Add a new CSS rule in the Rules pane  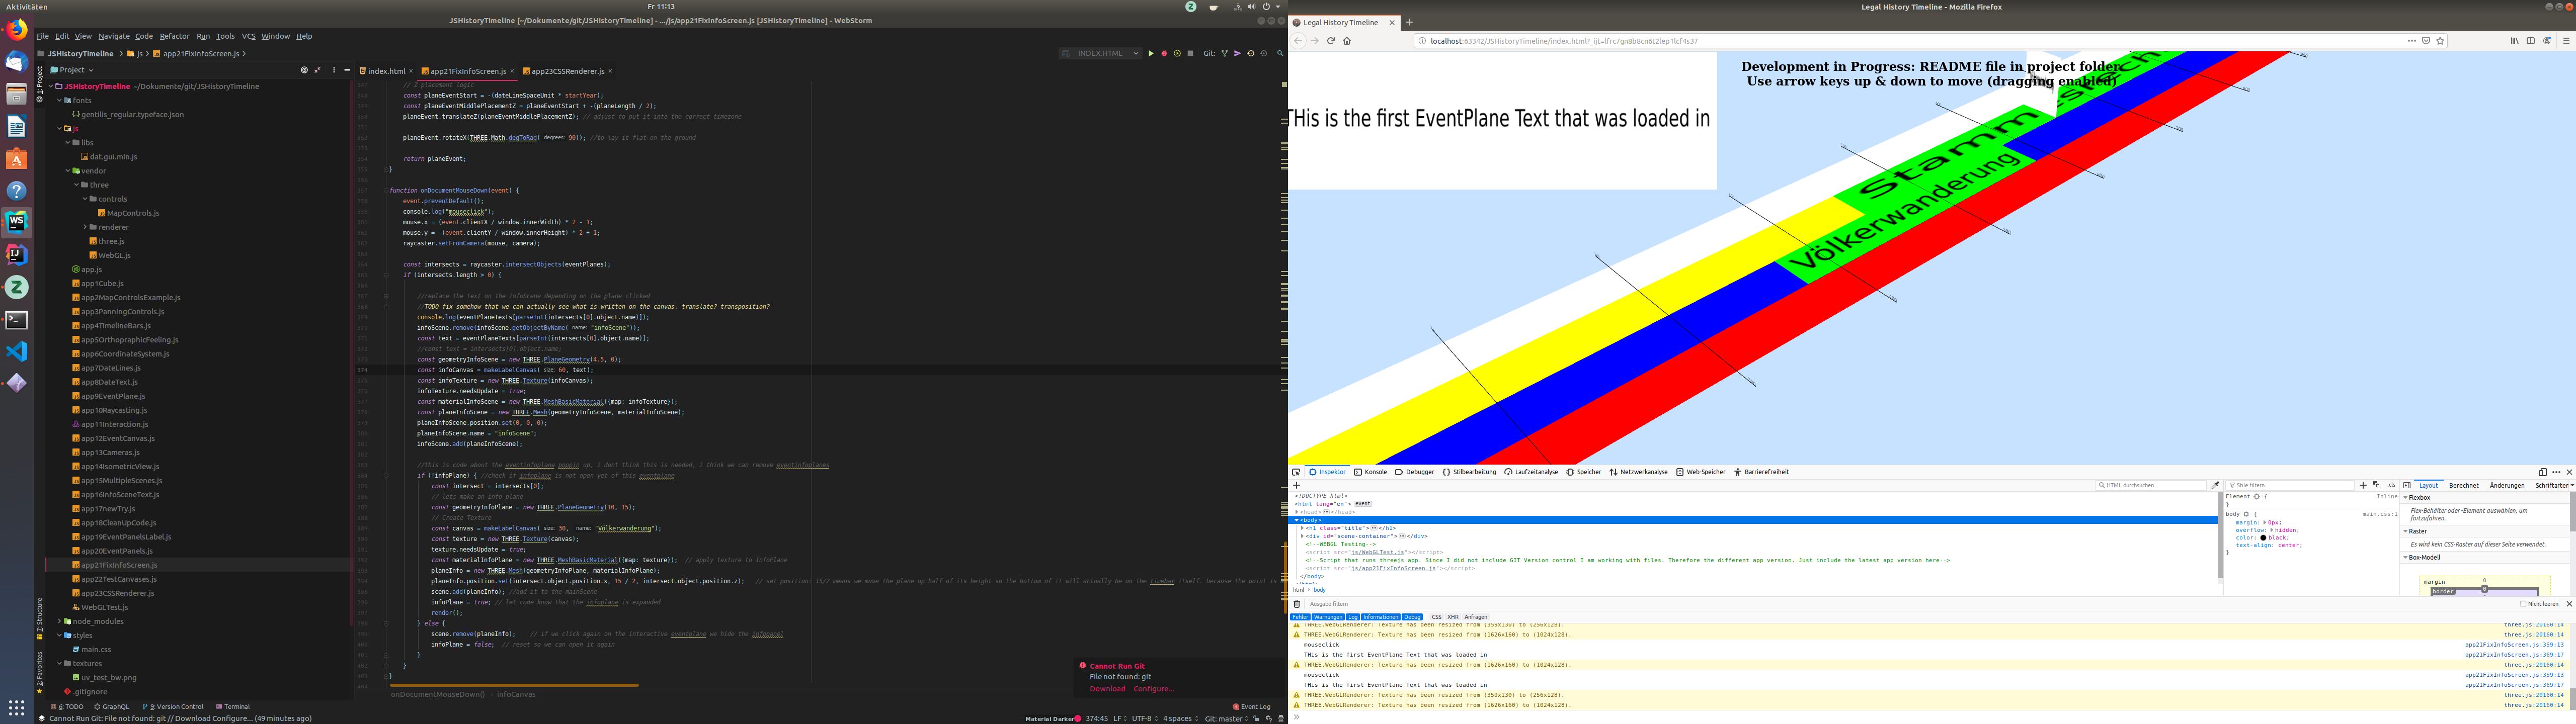2363,485
